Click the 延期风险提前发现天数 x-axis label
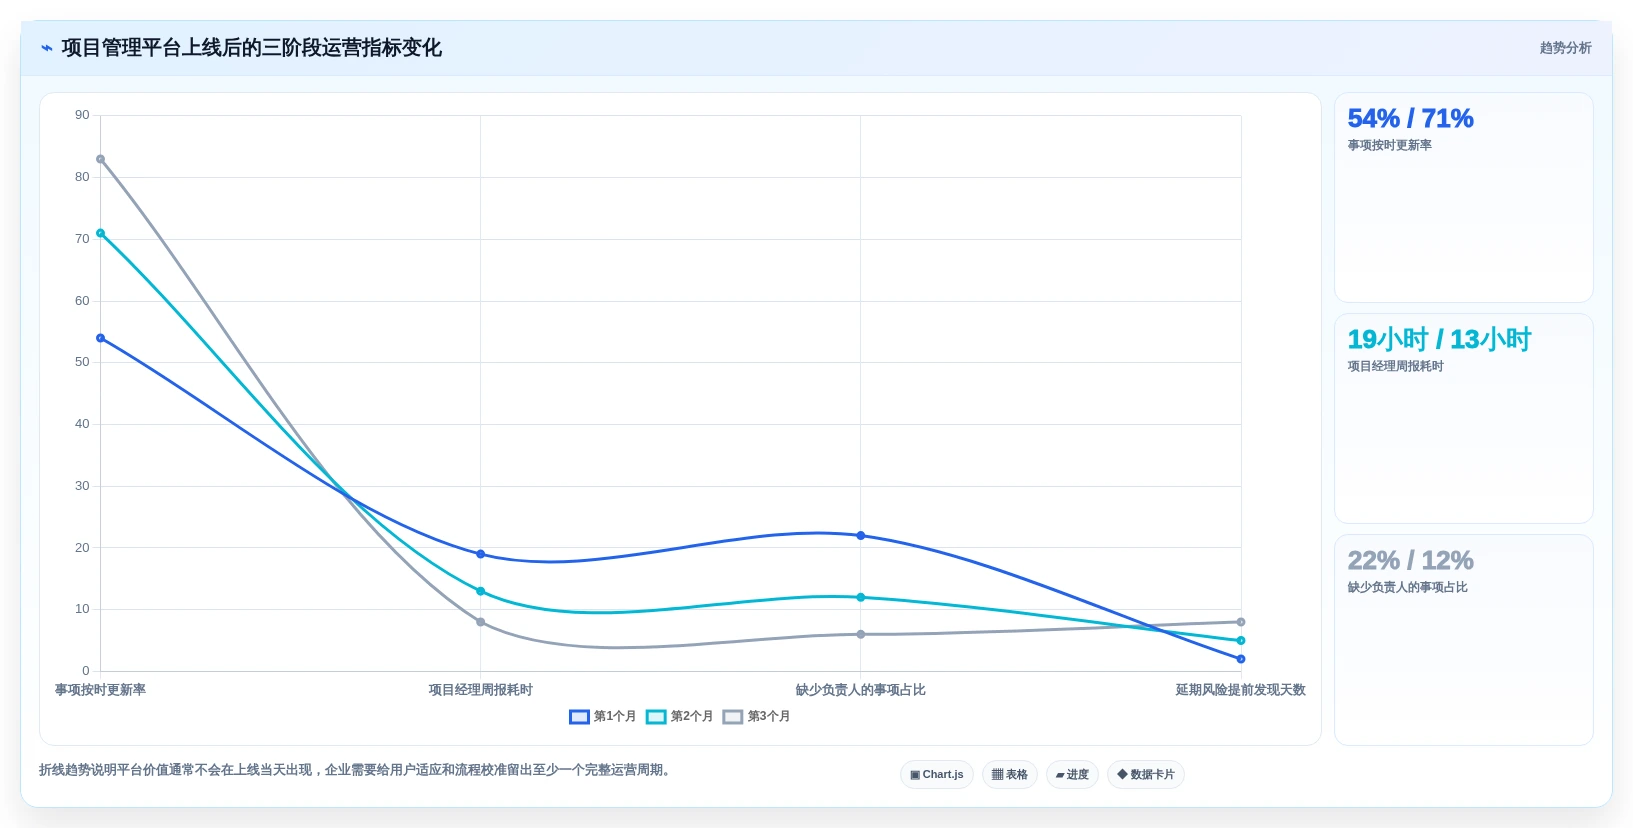The image size is (1633, 828). pos(1240,690)
